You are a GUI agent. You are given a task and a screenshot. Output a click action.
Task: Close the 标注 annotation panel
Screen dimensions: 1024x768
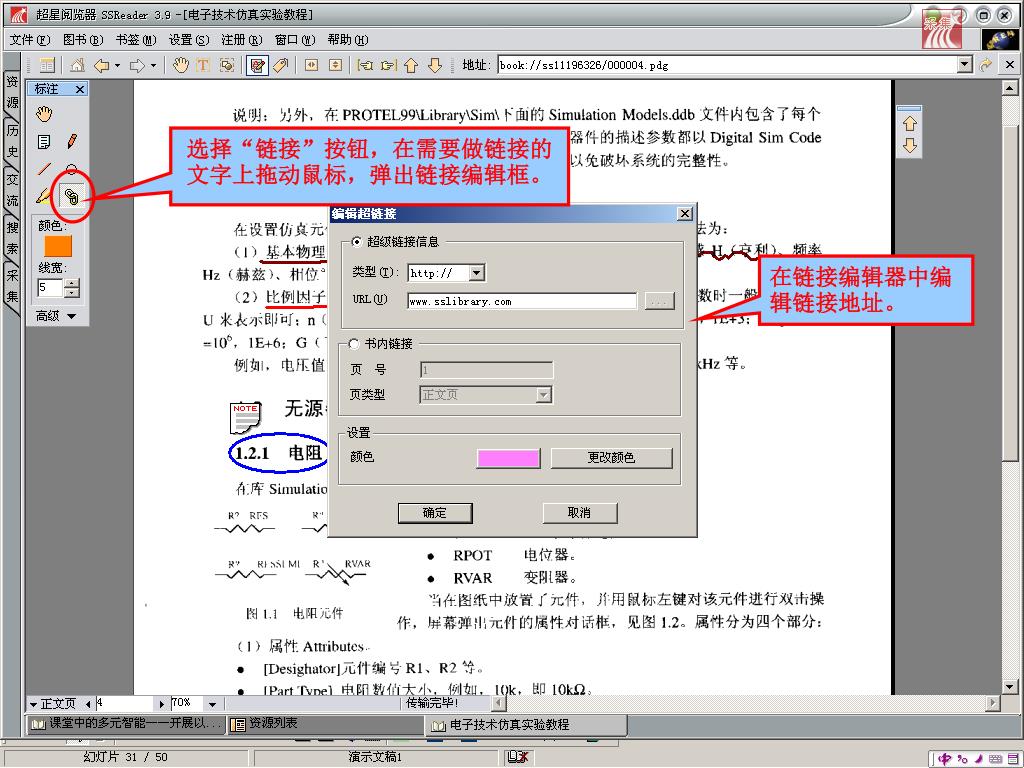coord(80,89)
